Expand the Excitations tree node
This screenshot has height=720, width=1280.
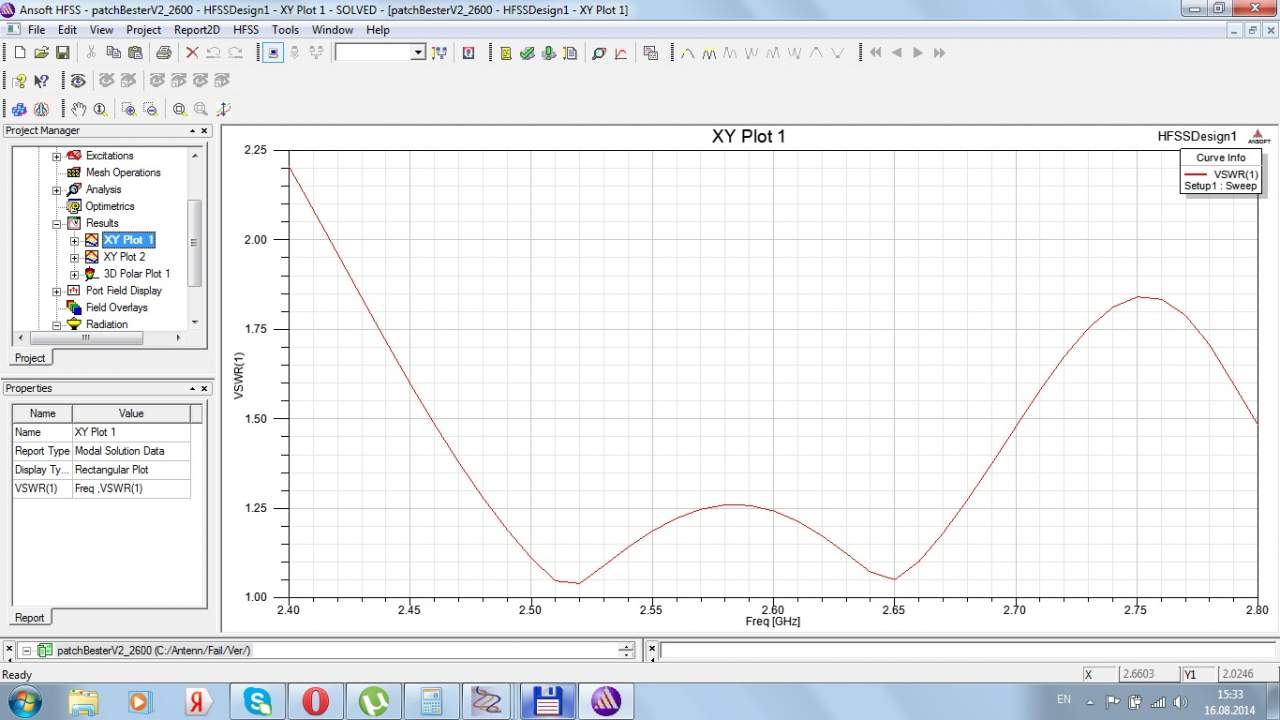point(57,156)
